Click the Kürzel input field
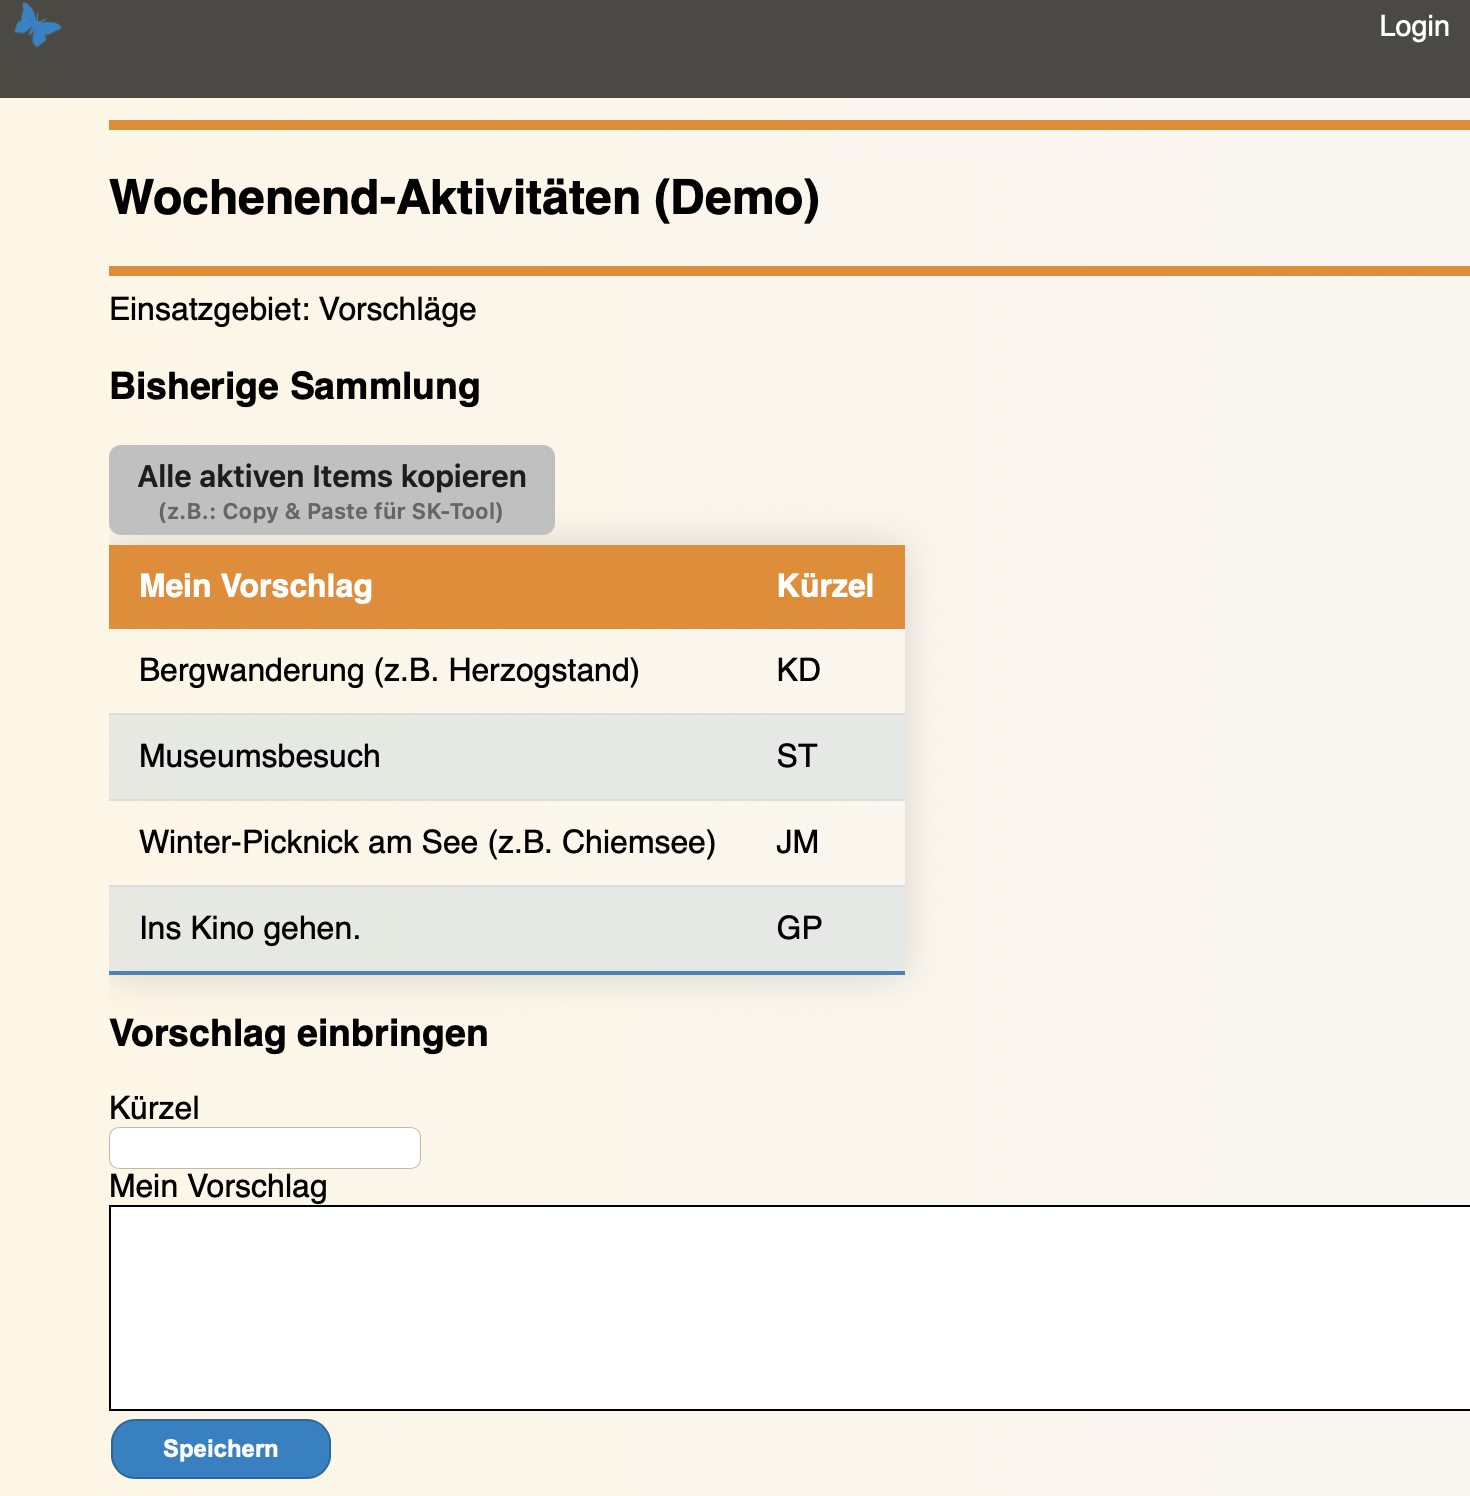 264,1147
